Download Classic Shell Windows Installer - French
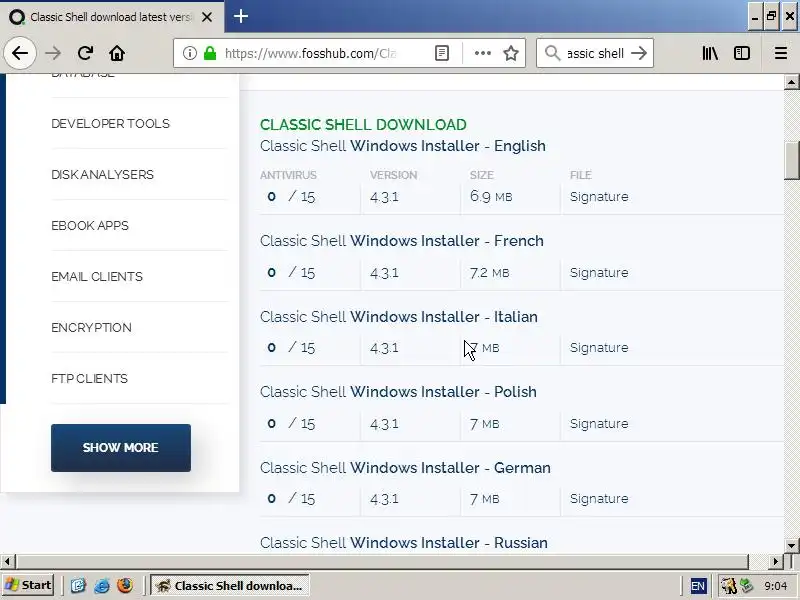 [402, 241]
